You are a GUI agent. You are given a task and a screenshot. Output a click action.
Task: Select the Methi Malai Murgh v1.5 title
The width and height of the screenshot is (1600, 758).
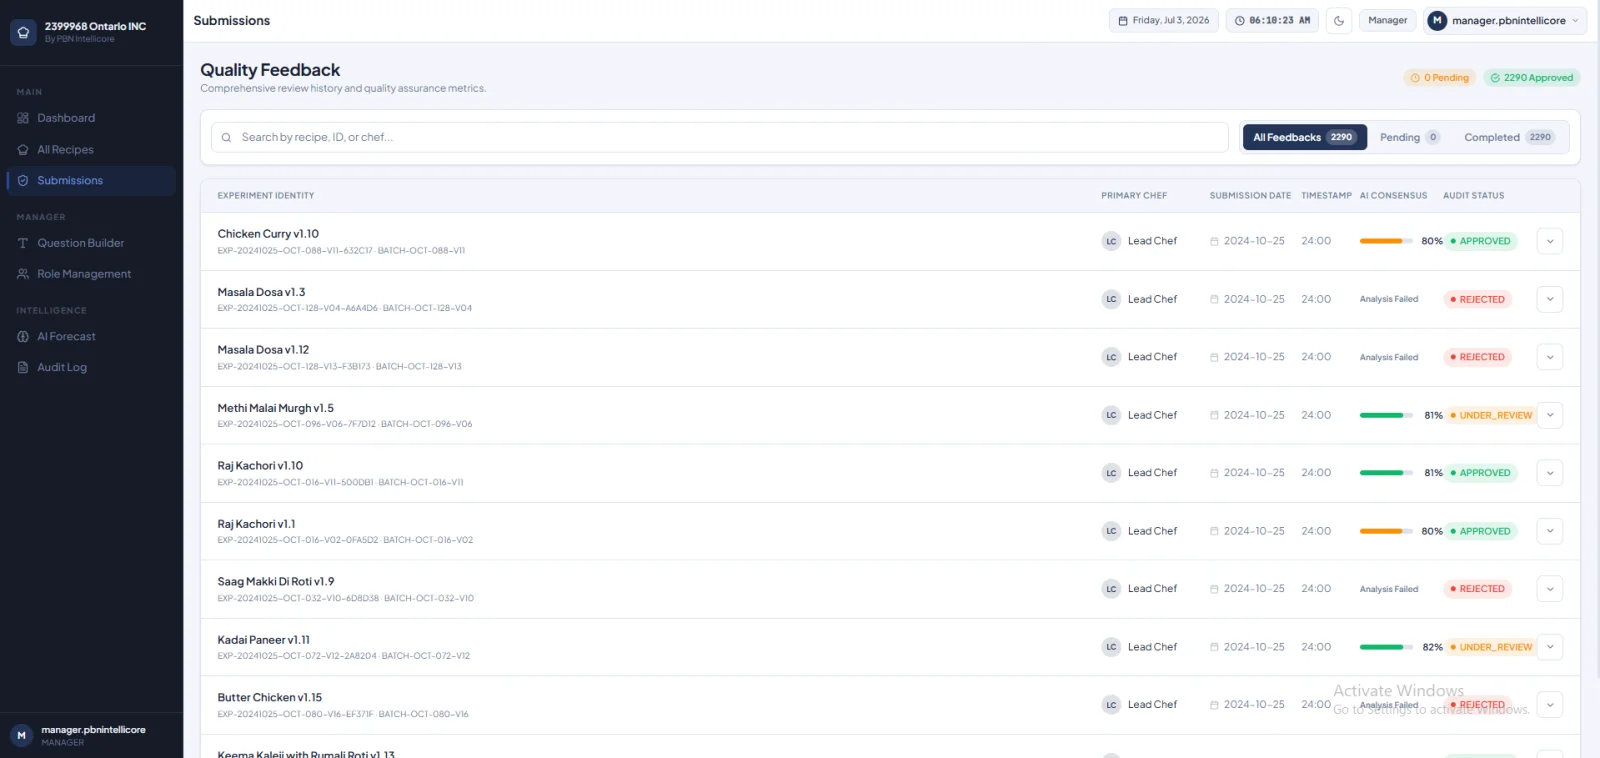click(276, 408)
